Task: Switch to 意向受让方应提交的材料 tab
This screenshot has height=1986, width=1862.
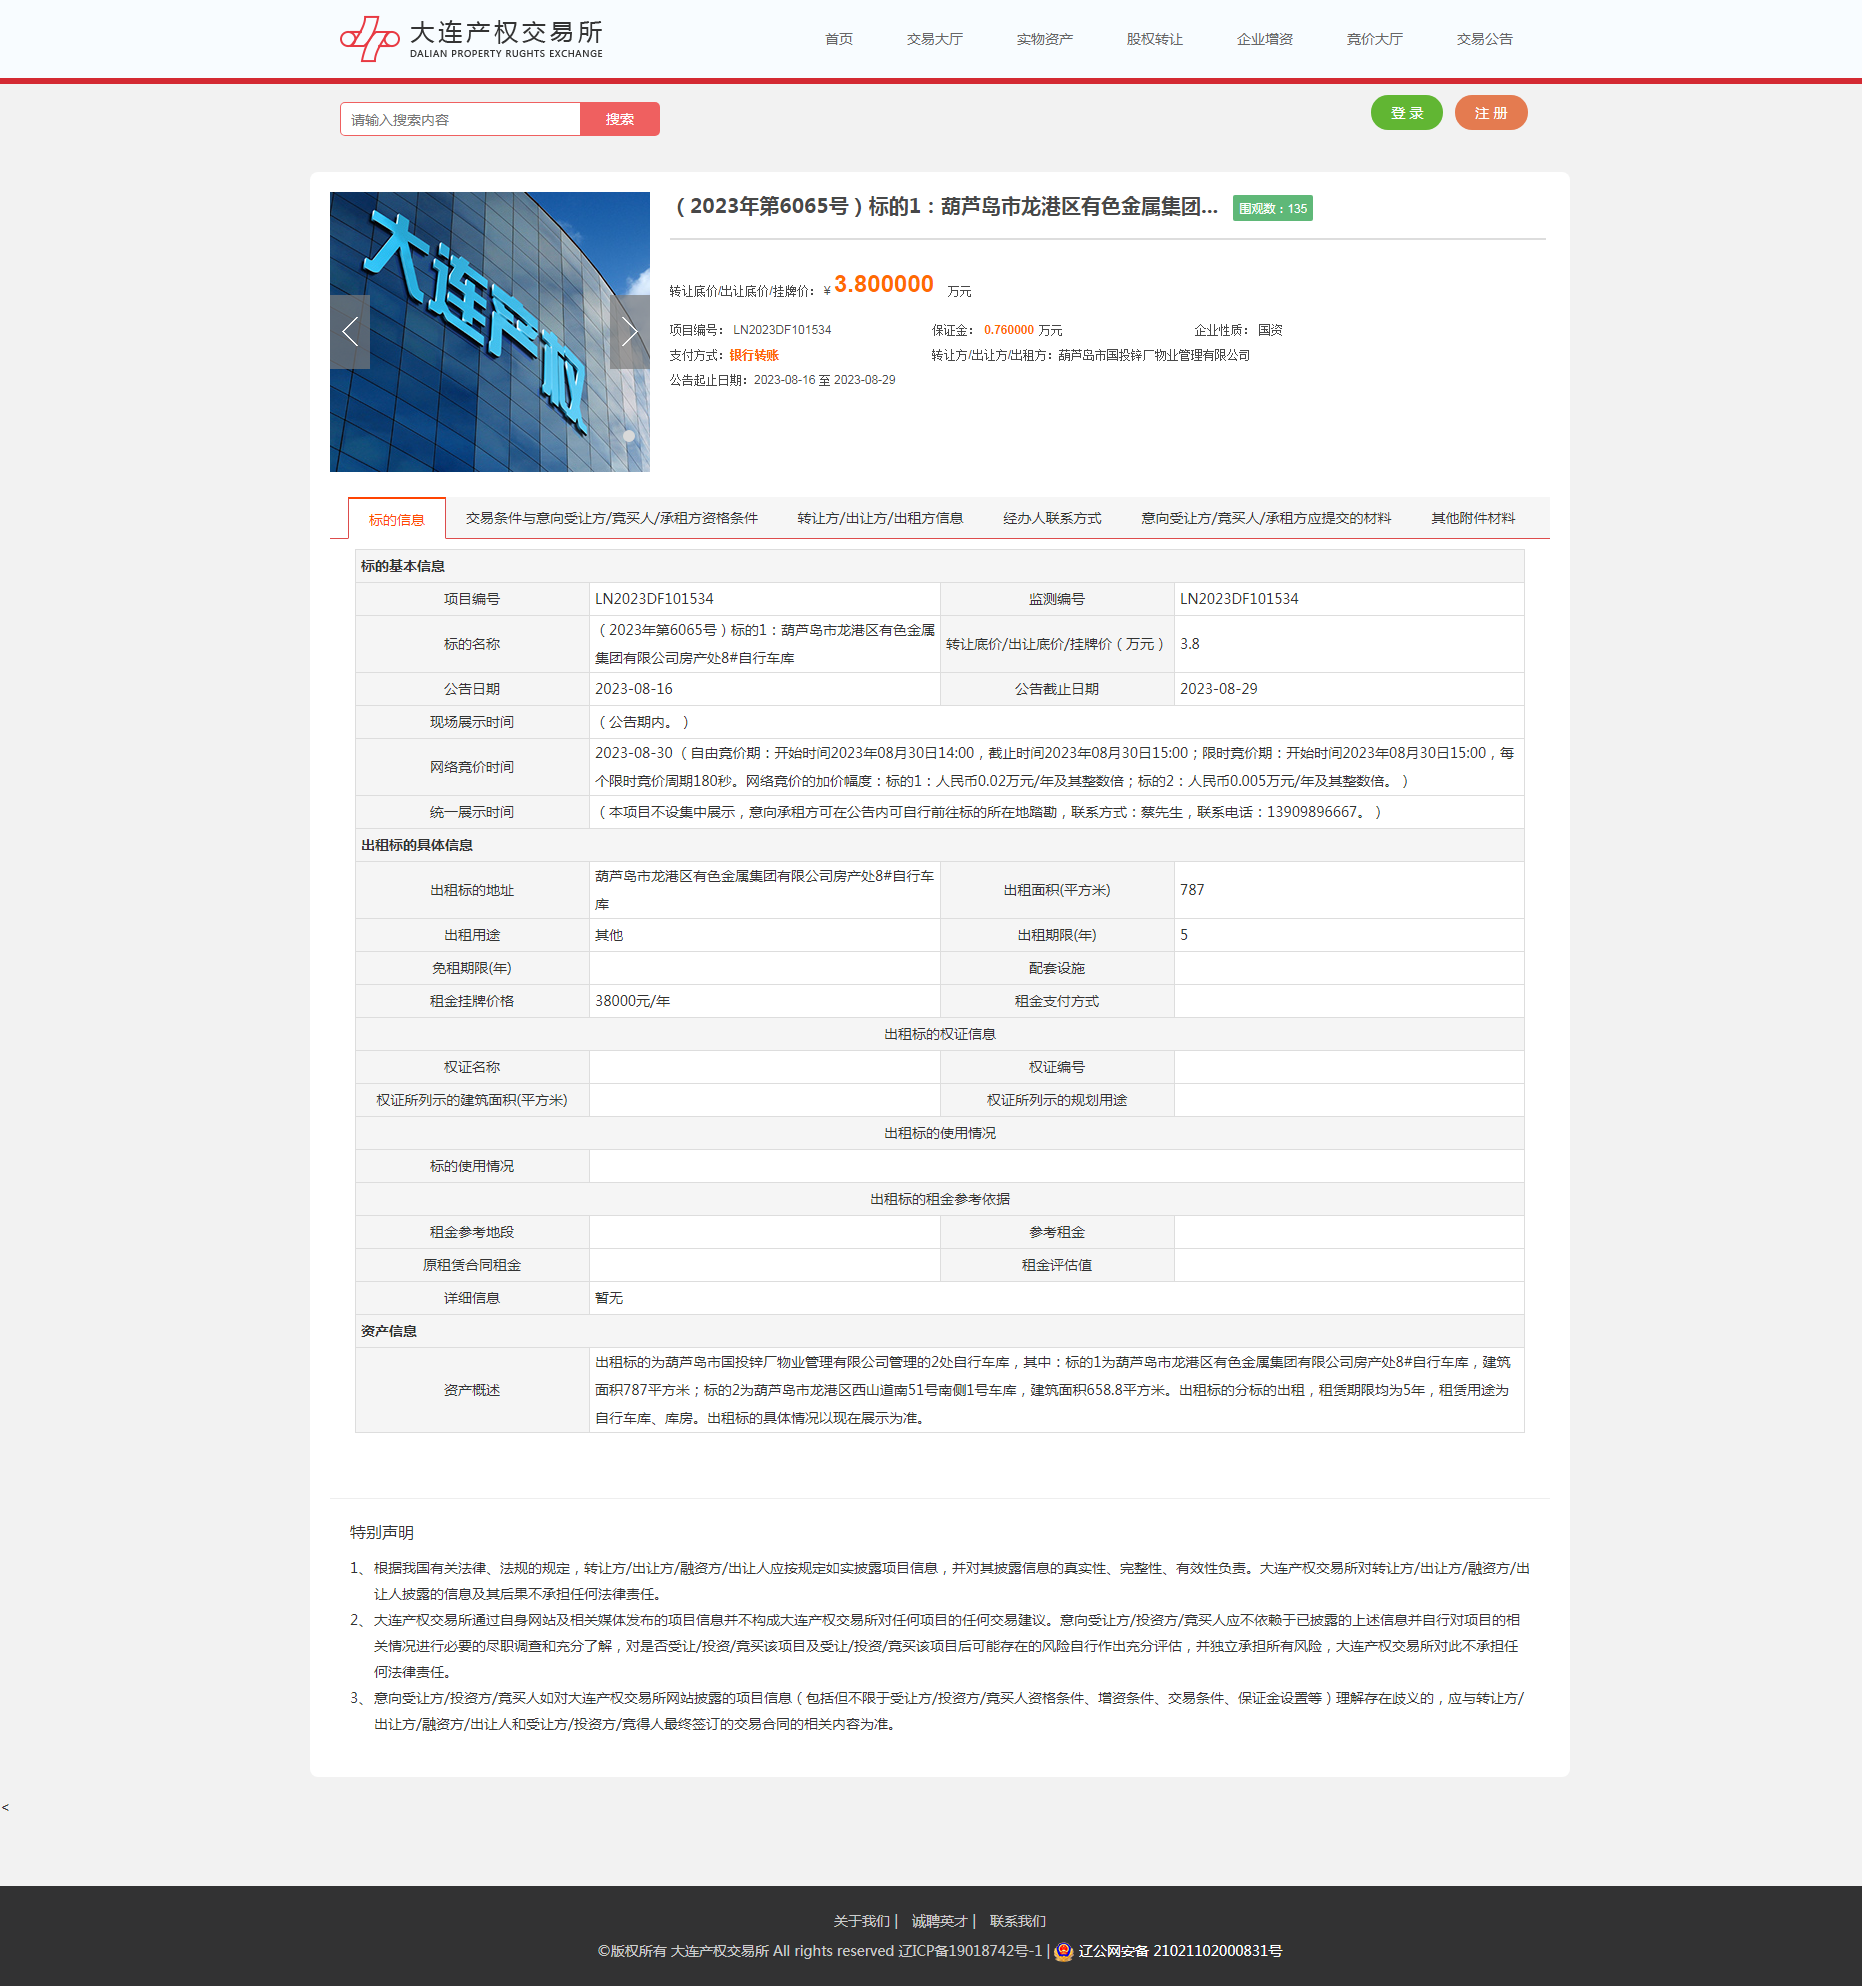Action: 1266,518
